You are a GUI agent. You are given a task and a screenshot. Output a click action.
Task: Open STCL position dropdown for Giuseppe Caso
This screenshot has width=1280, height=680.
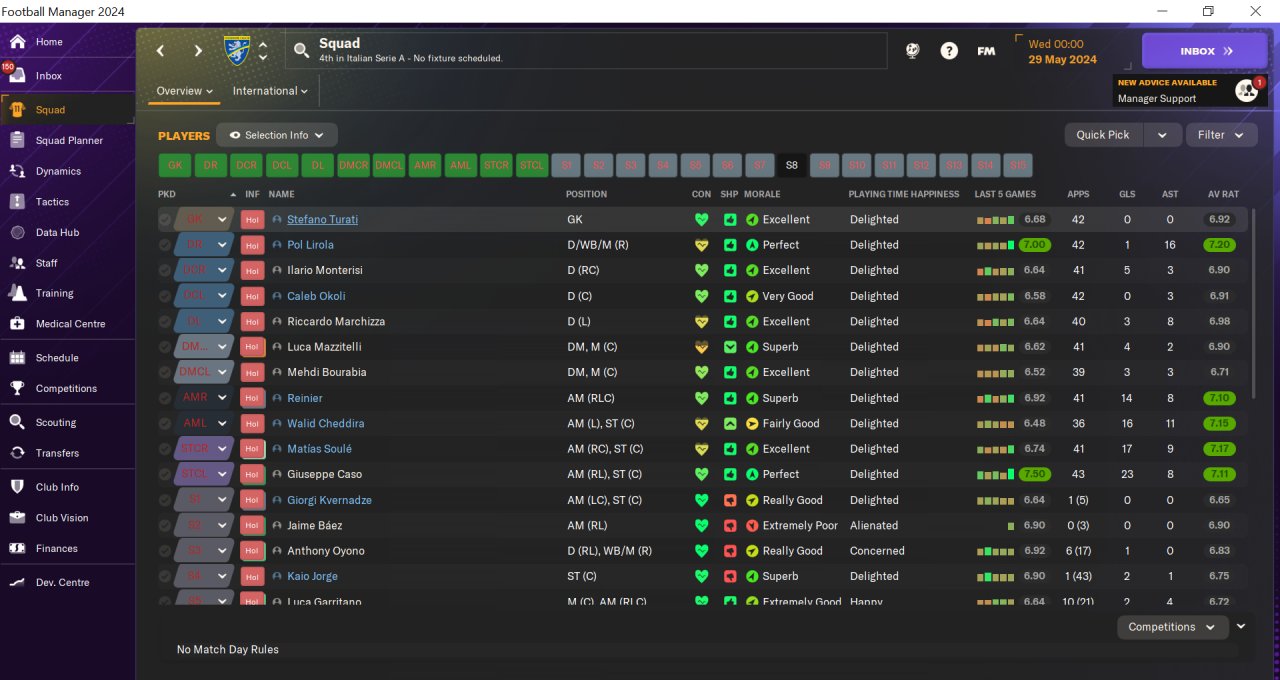pyautogui.click(x=222, y=474)
